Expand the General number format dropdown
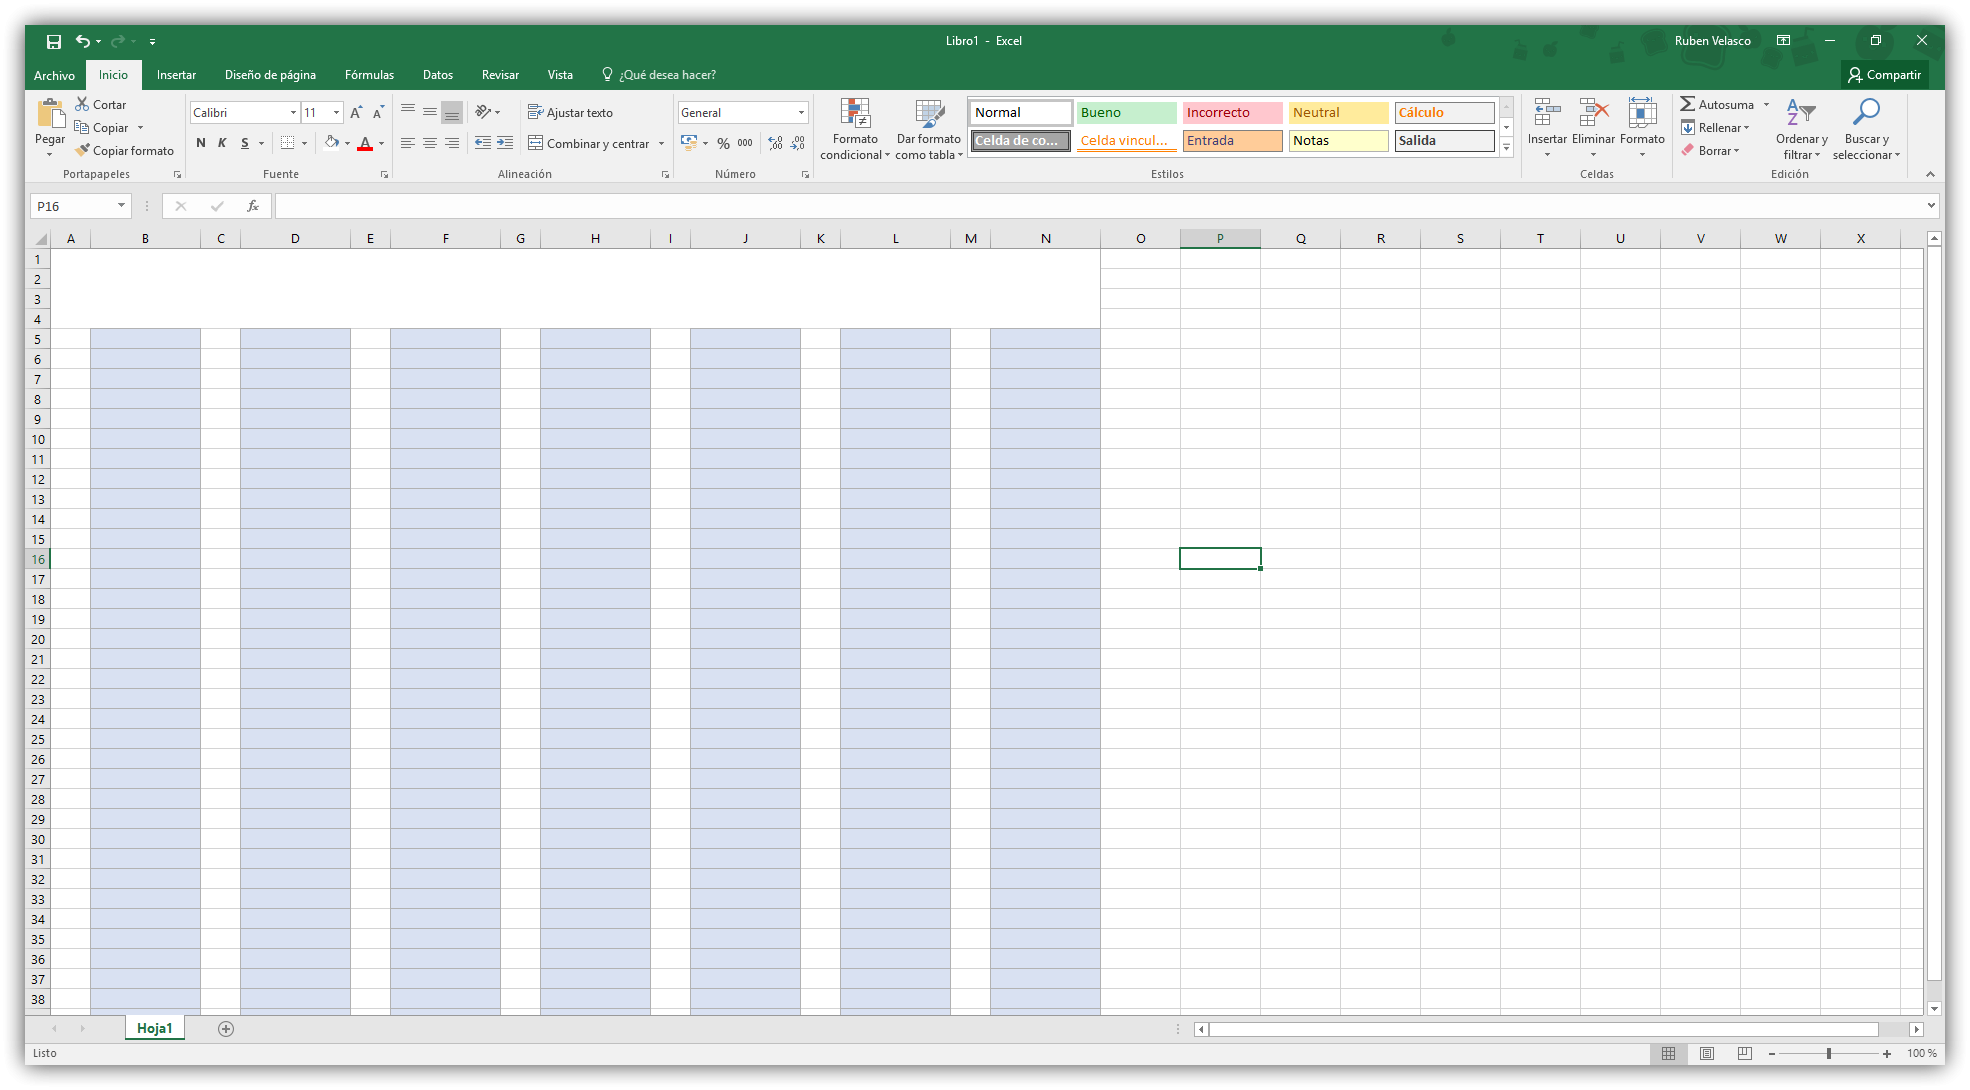 pyautogui.click(x=801, y=113)
